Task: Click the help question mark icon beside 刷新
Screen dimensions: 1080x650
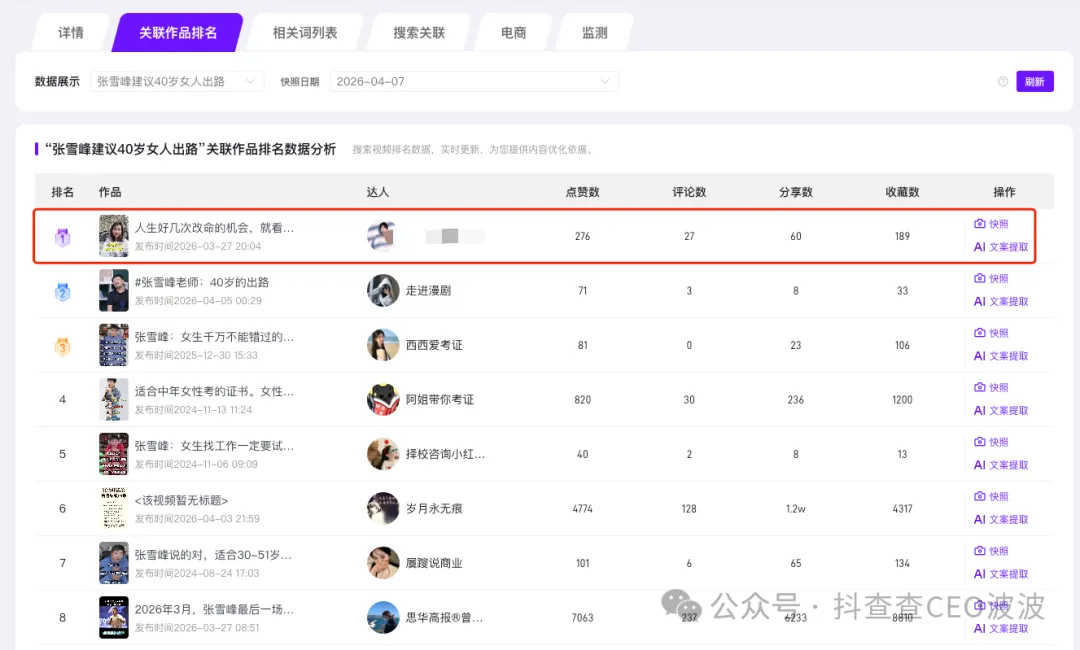Action: 1002,81
